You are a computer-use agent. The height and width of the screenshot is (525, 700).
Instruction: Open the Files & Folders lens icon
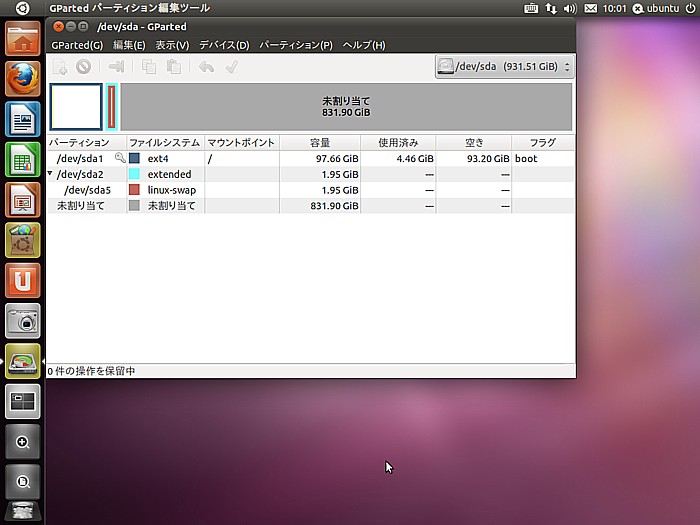point(23,482)
